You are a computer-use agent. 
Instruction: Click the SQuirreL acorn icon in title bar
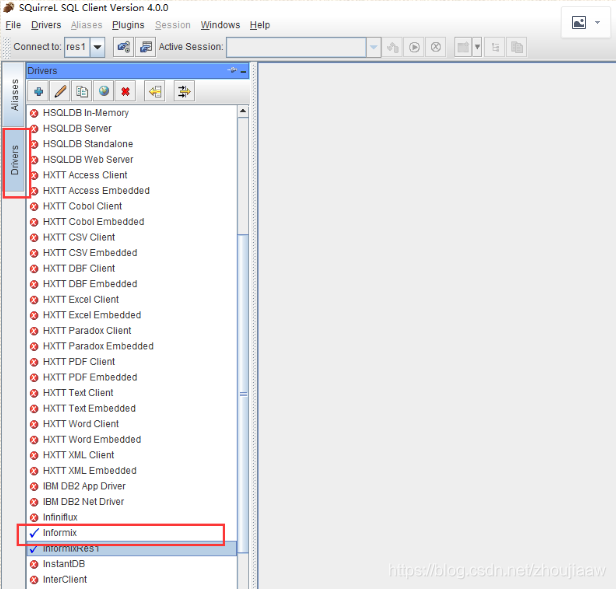[x=9, y=7]
